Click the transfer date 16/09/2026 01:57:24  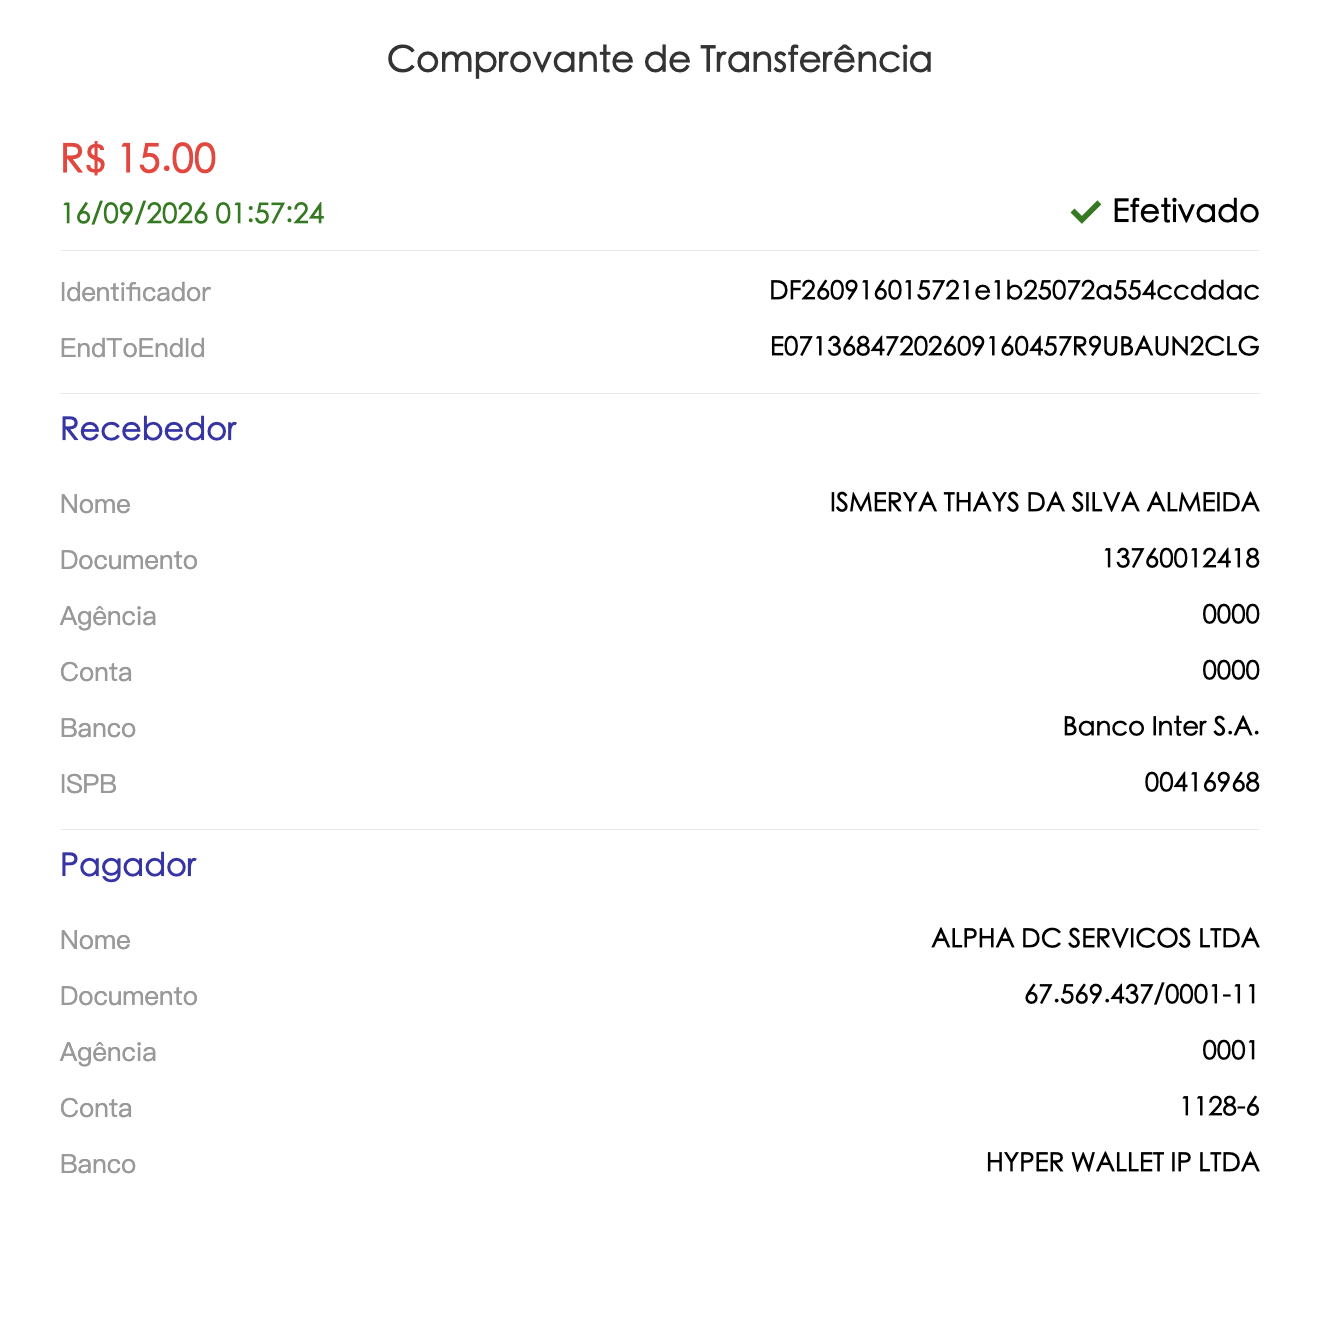click(192, 213)
